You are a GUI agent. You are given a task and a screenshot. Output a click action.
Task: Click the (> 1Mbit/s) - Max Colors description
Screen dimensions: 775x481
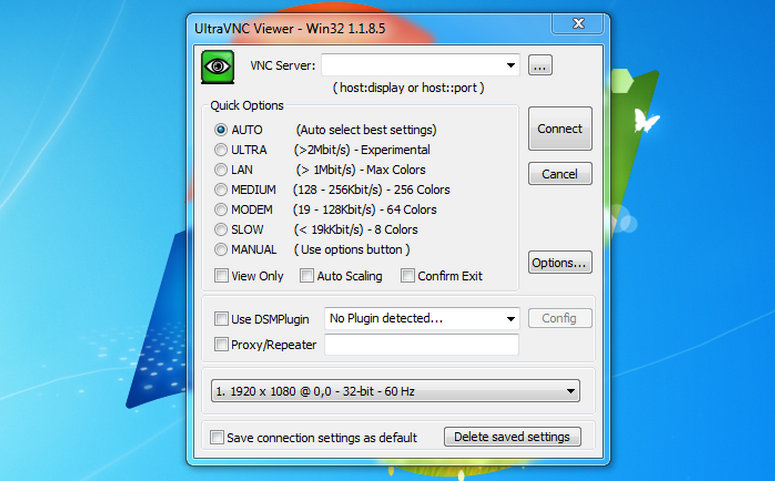361,170
